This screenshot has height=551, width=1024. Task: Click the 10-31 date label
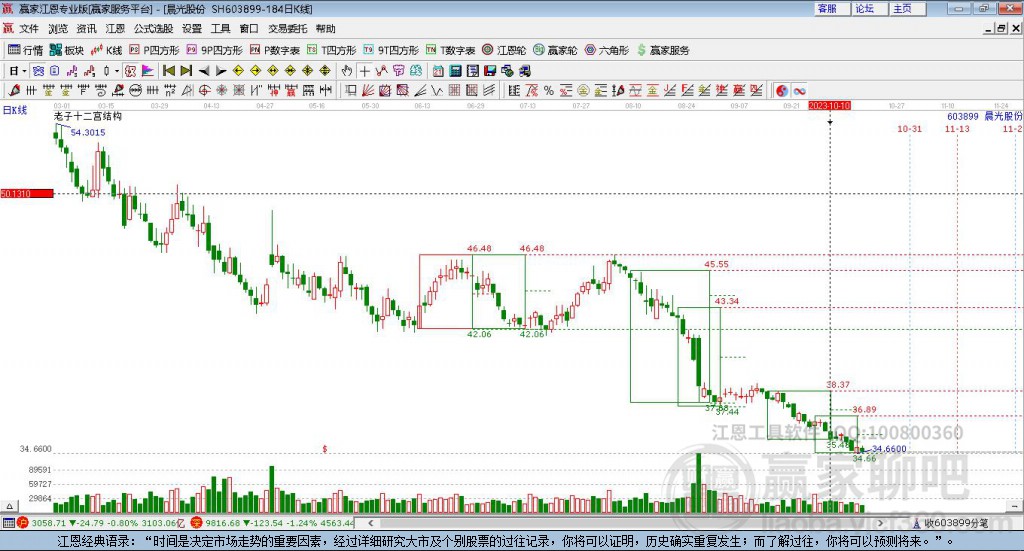point(909,129)
